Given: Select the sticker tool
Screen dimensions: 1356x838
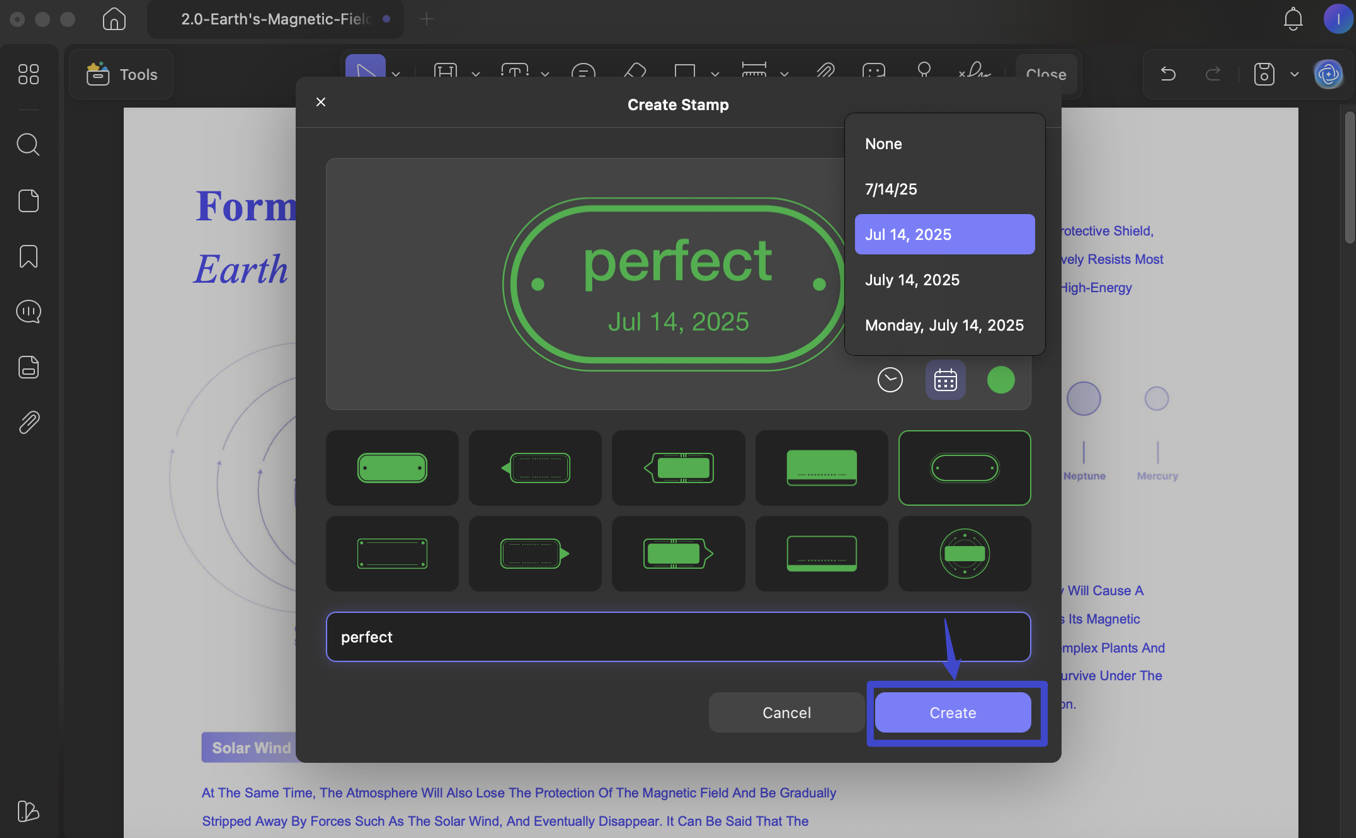Looking at the screenshot, I should (874, 72).
